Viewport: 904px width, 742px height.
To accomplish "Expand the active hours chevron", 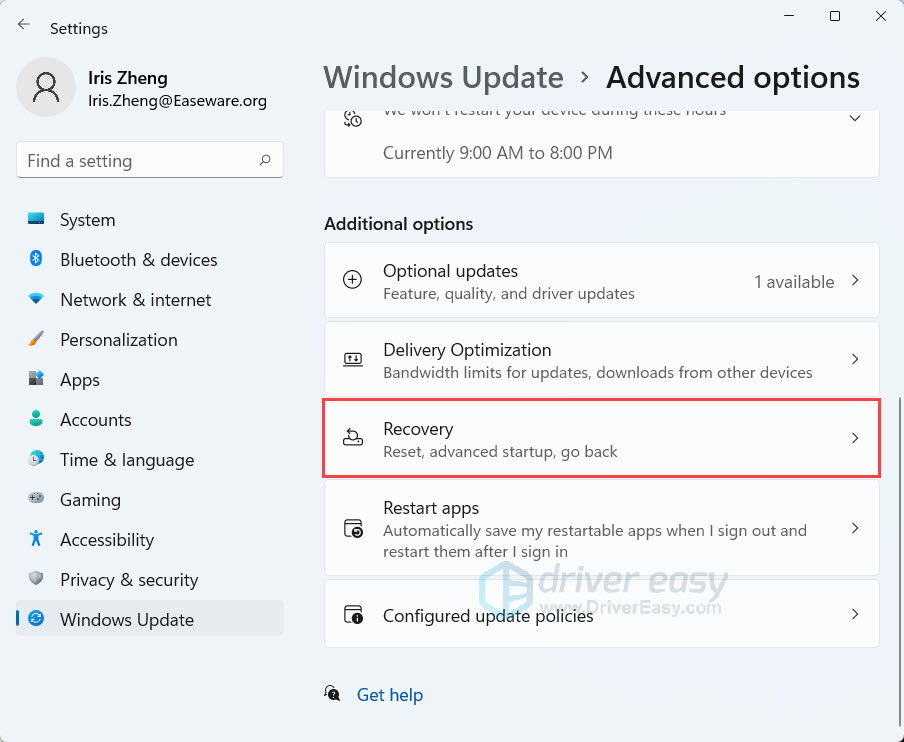I will [x=855, y=118].
